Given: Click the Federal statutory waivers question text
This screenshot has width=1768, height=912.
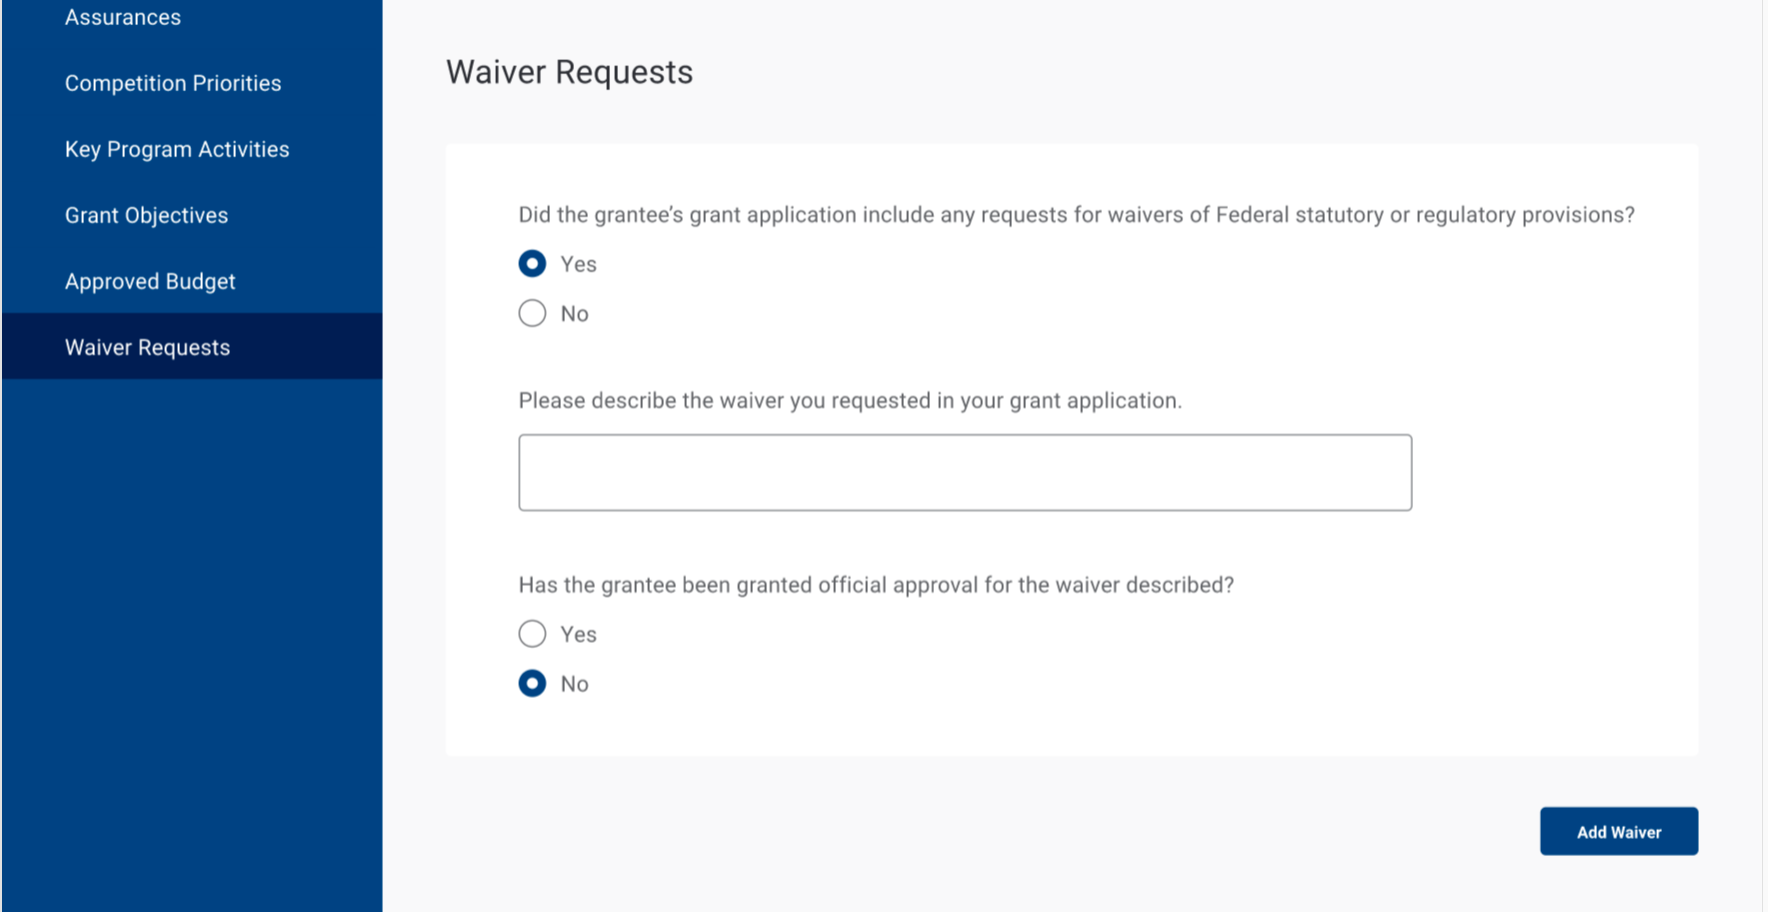Looking at the screenshot, I should click(x=1076, y=215).
